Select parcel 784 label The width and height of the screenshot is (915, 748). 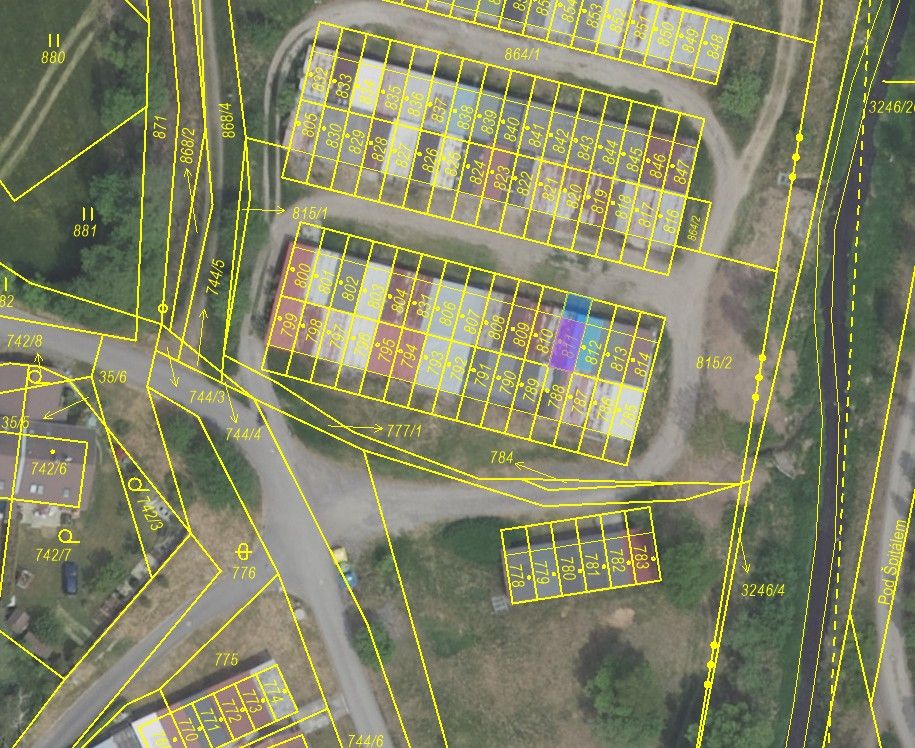[x=502, y=459]
